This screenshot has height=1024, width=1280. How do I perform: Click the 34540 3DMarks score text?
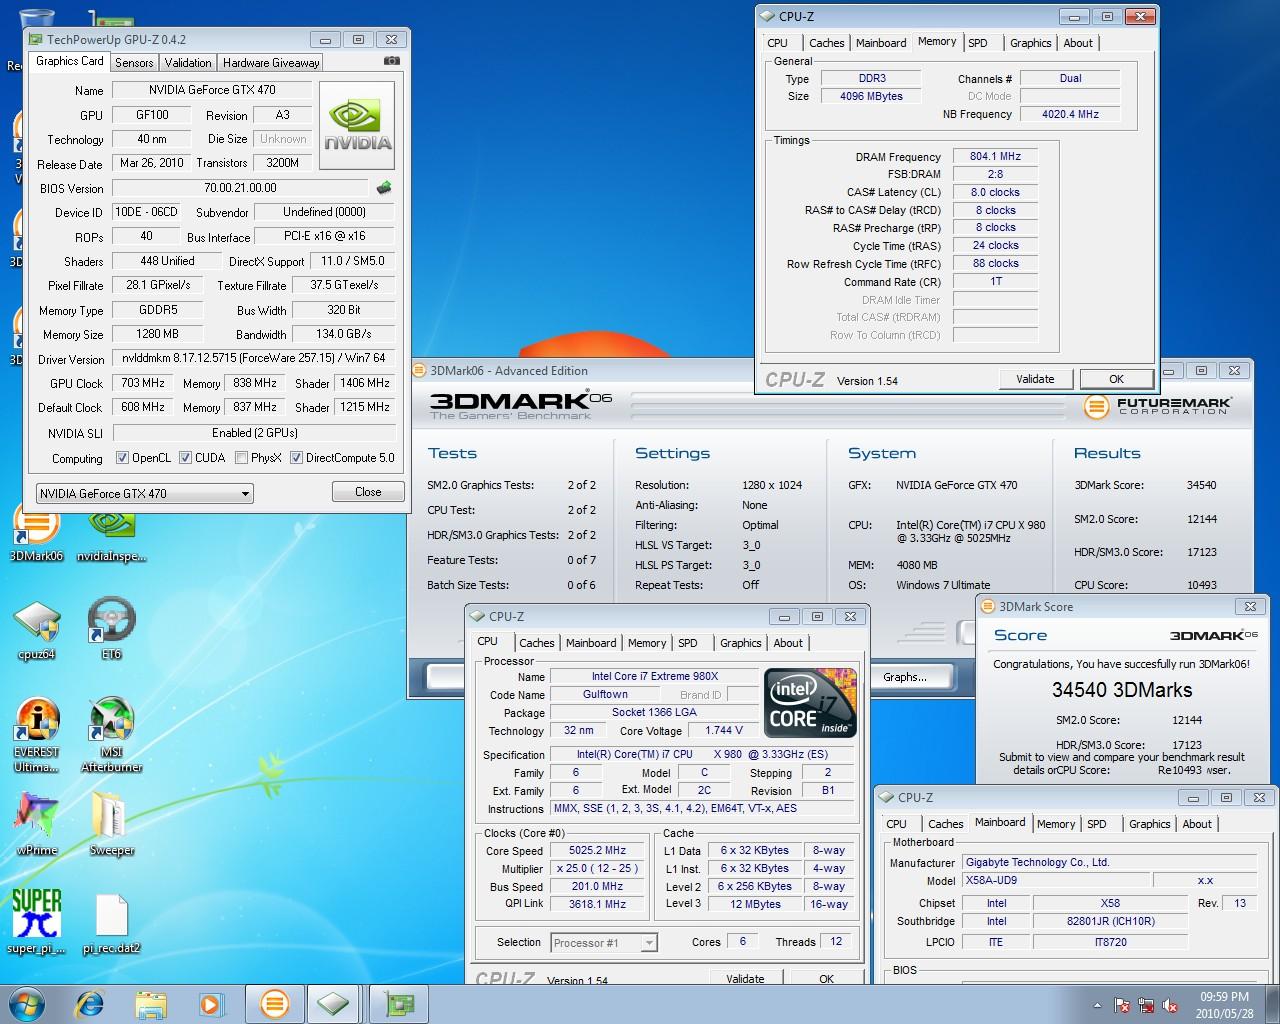(x=1122, y=690)
